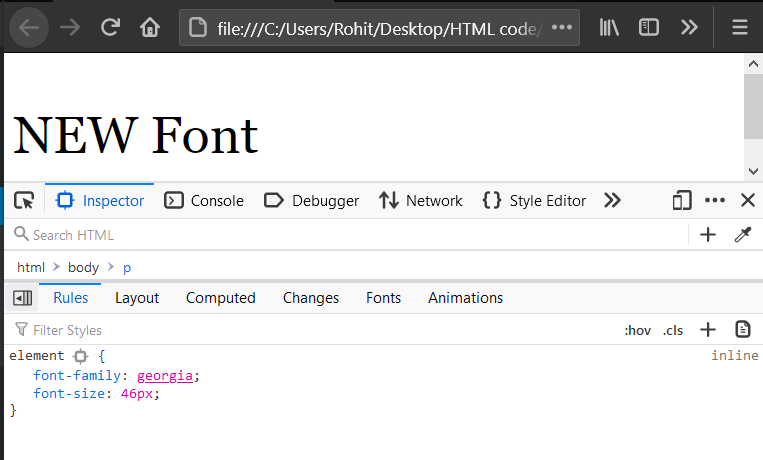Activate the element picker tool
Viewport: 763px width, 460px height.
(24, 201)
